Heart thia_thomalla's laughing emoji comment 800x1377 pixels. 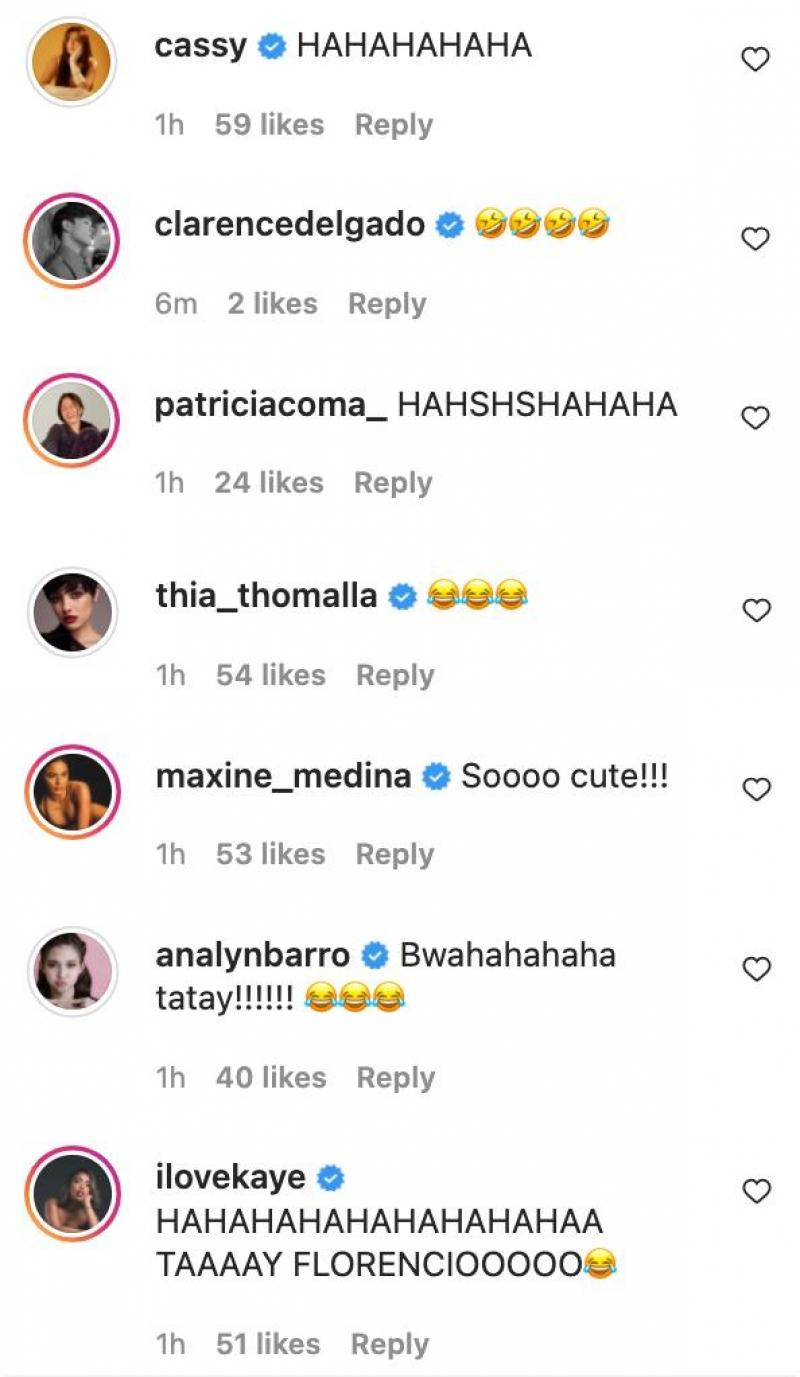[755, 610]
